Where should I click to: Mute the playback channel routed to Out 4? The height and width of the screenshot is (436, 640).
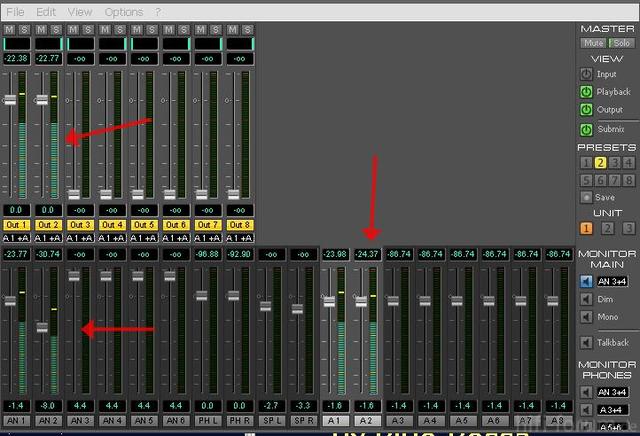[x=105, y=29]
